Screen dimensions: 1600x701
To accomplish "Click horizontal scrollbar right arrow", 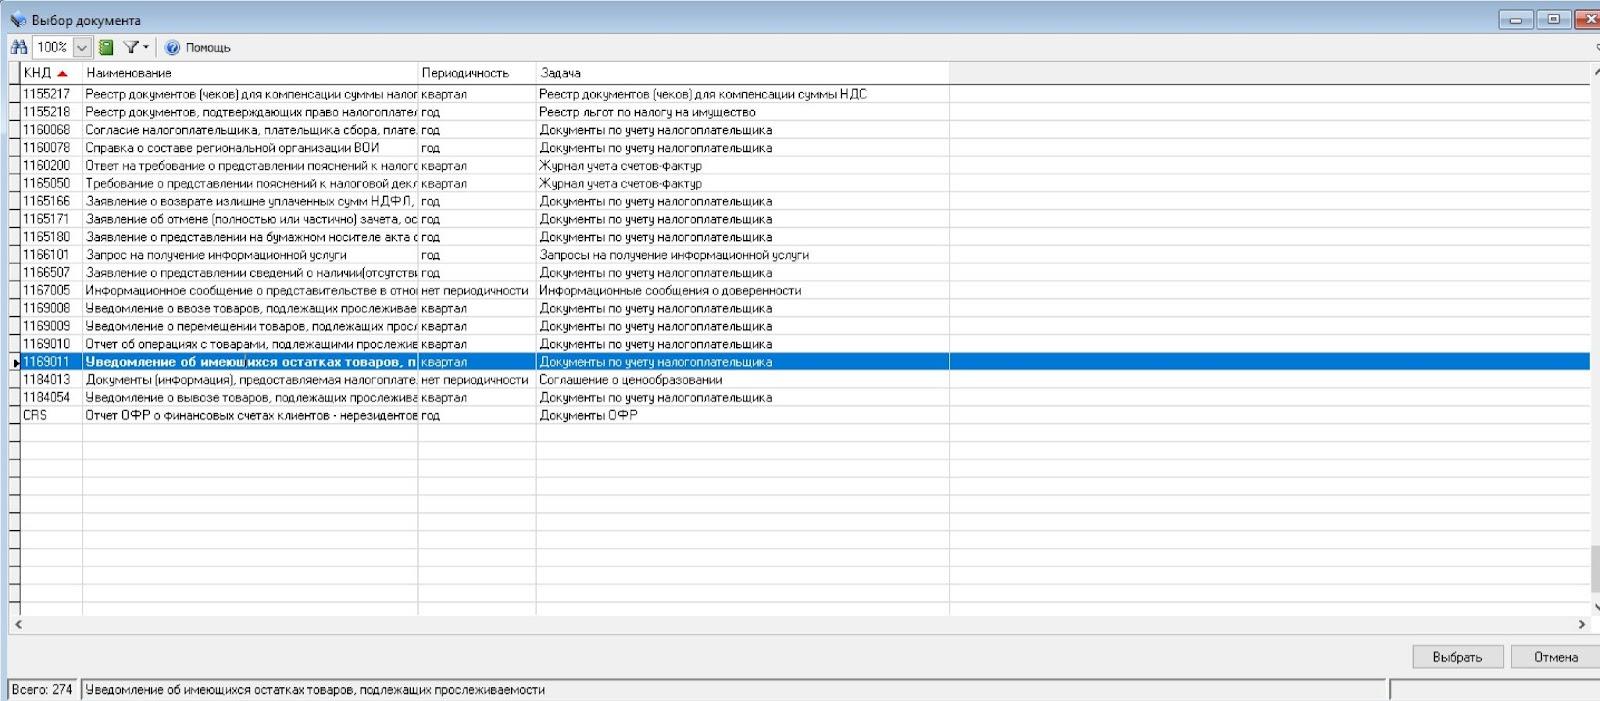I will pyautogui.click(x=1582, y=624).
